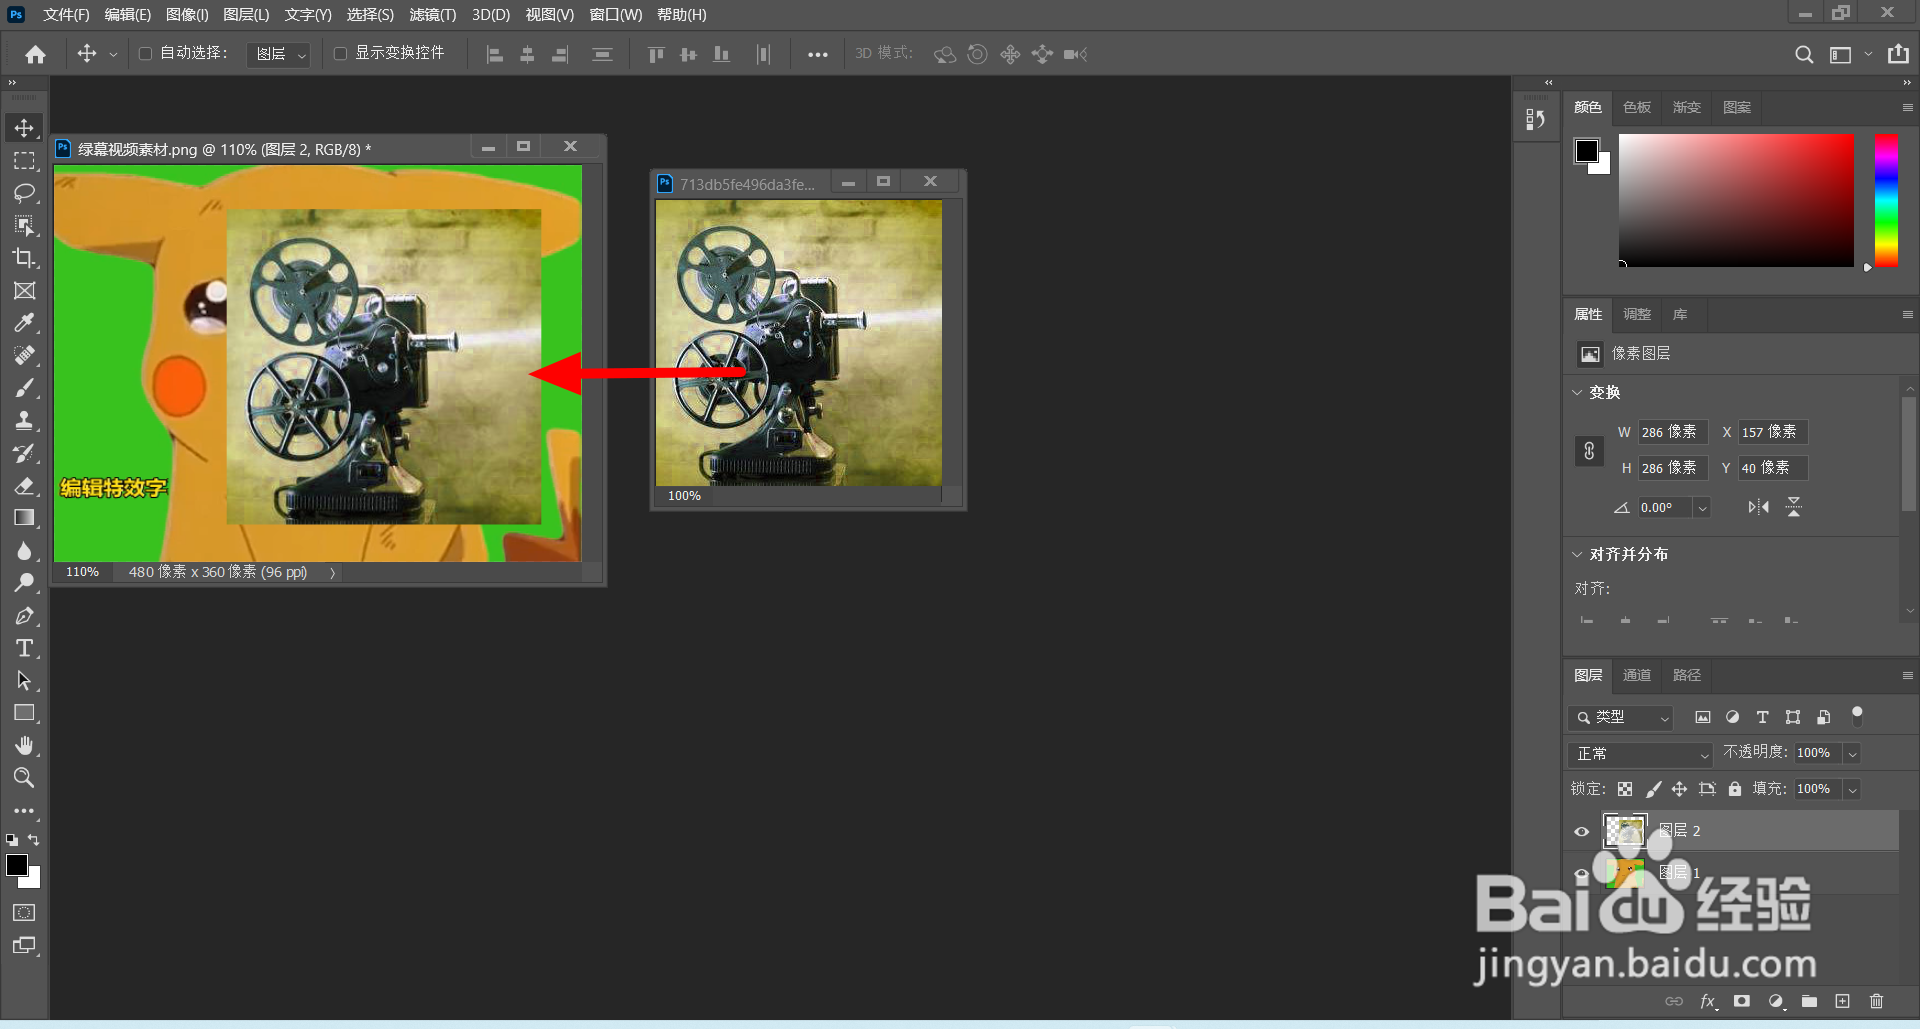This screenshot has width=1920, height=1029.
Task: Click the Home icon in options bar
Action: [x=36, y=54]
